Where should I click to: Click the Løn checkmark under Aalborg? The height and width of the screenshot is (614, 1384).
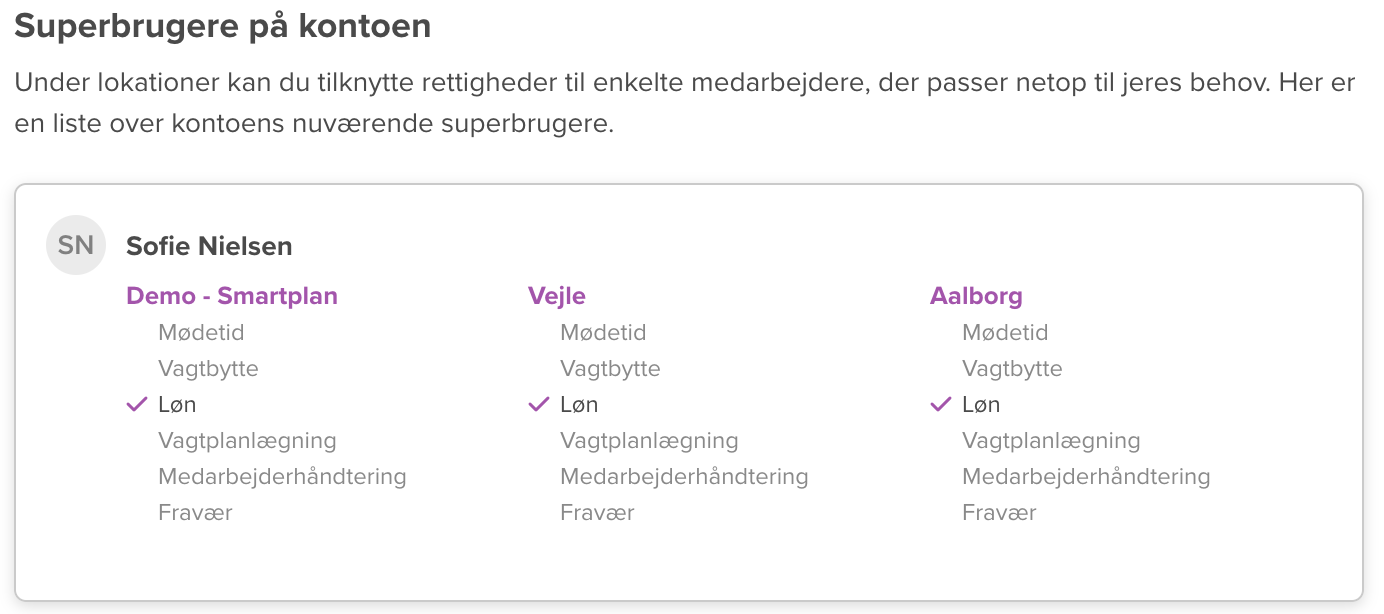click(x=941, y=405)
